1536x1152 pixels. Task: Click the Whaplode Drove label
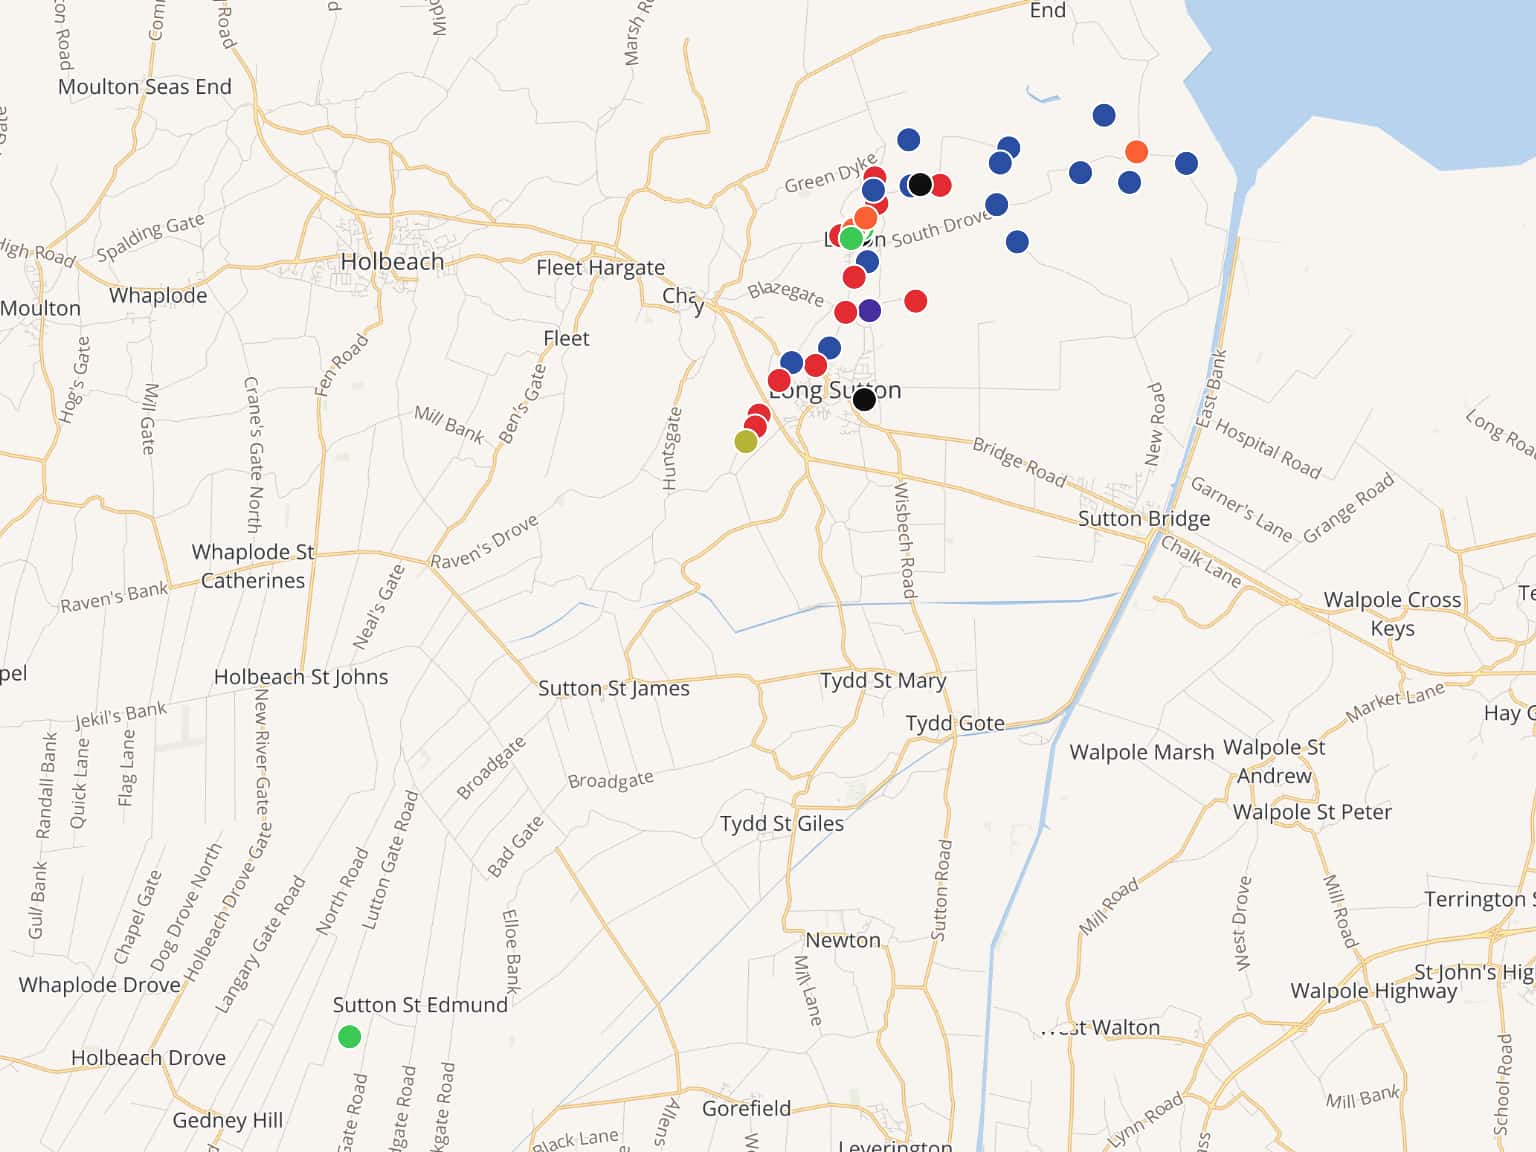100,985
